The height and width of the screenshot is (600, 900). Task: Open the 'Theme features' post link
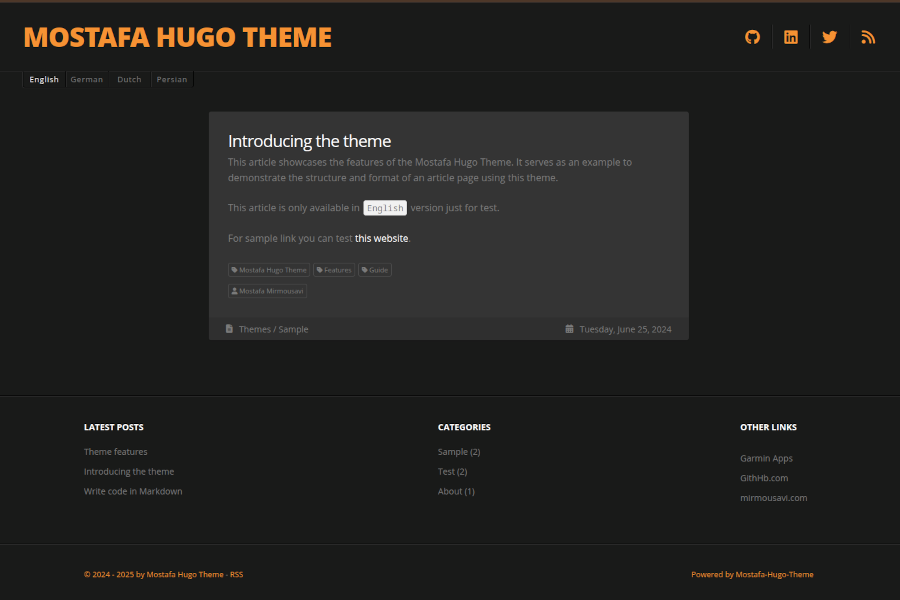115,451
